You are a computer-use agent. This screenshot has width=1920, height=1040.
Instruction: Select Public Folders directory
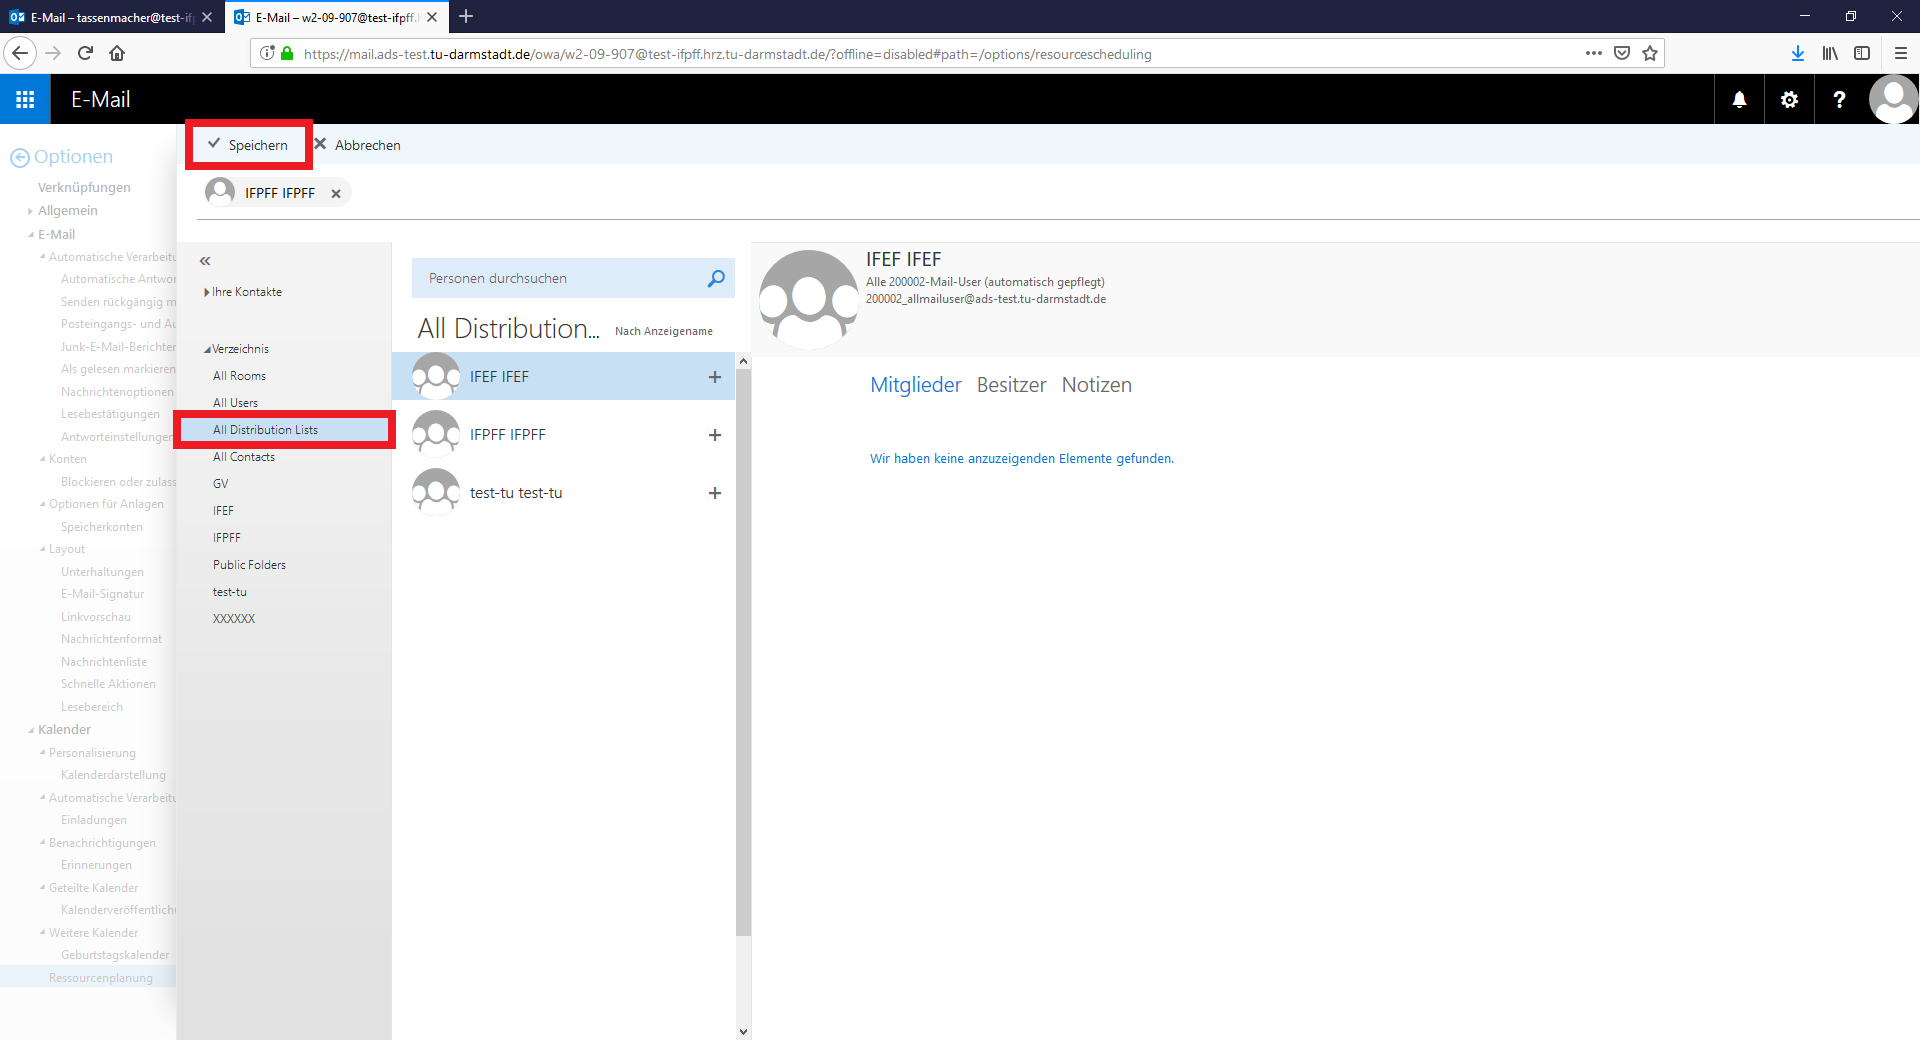click(249, 565)
